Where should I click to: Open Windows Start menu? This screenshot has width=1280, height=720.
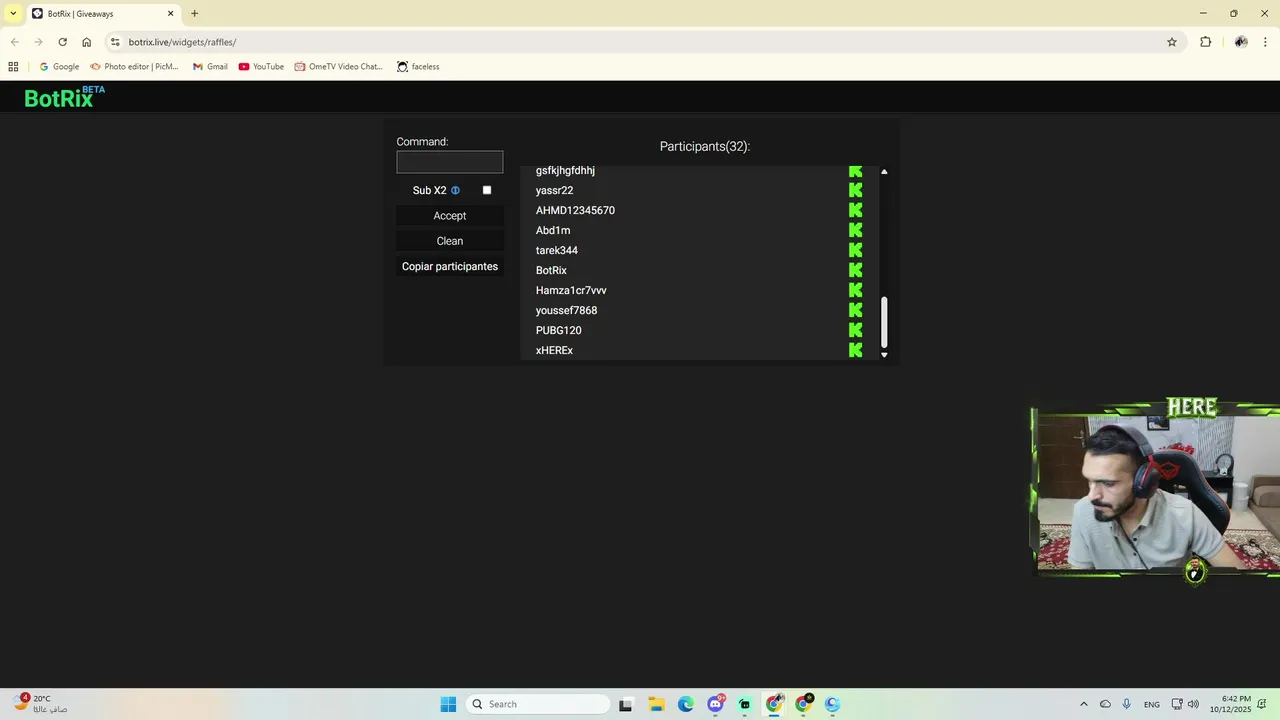448,704
